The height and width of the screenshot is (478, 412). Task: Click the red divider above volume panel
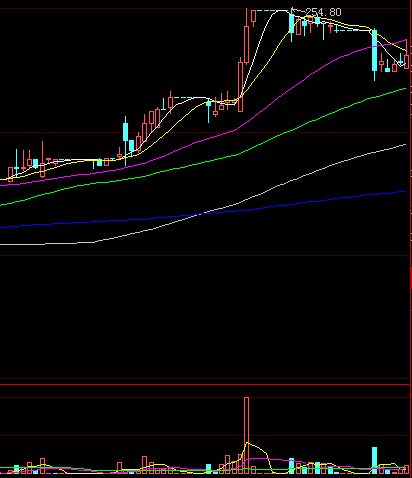point(205,384)
